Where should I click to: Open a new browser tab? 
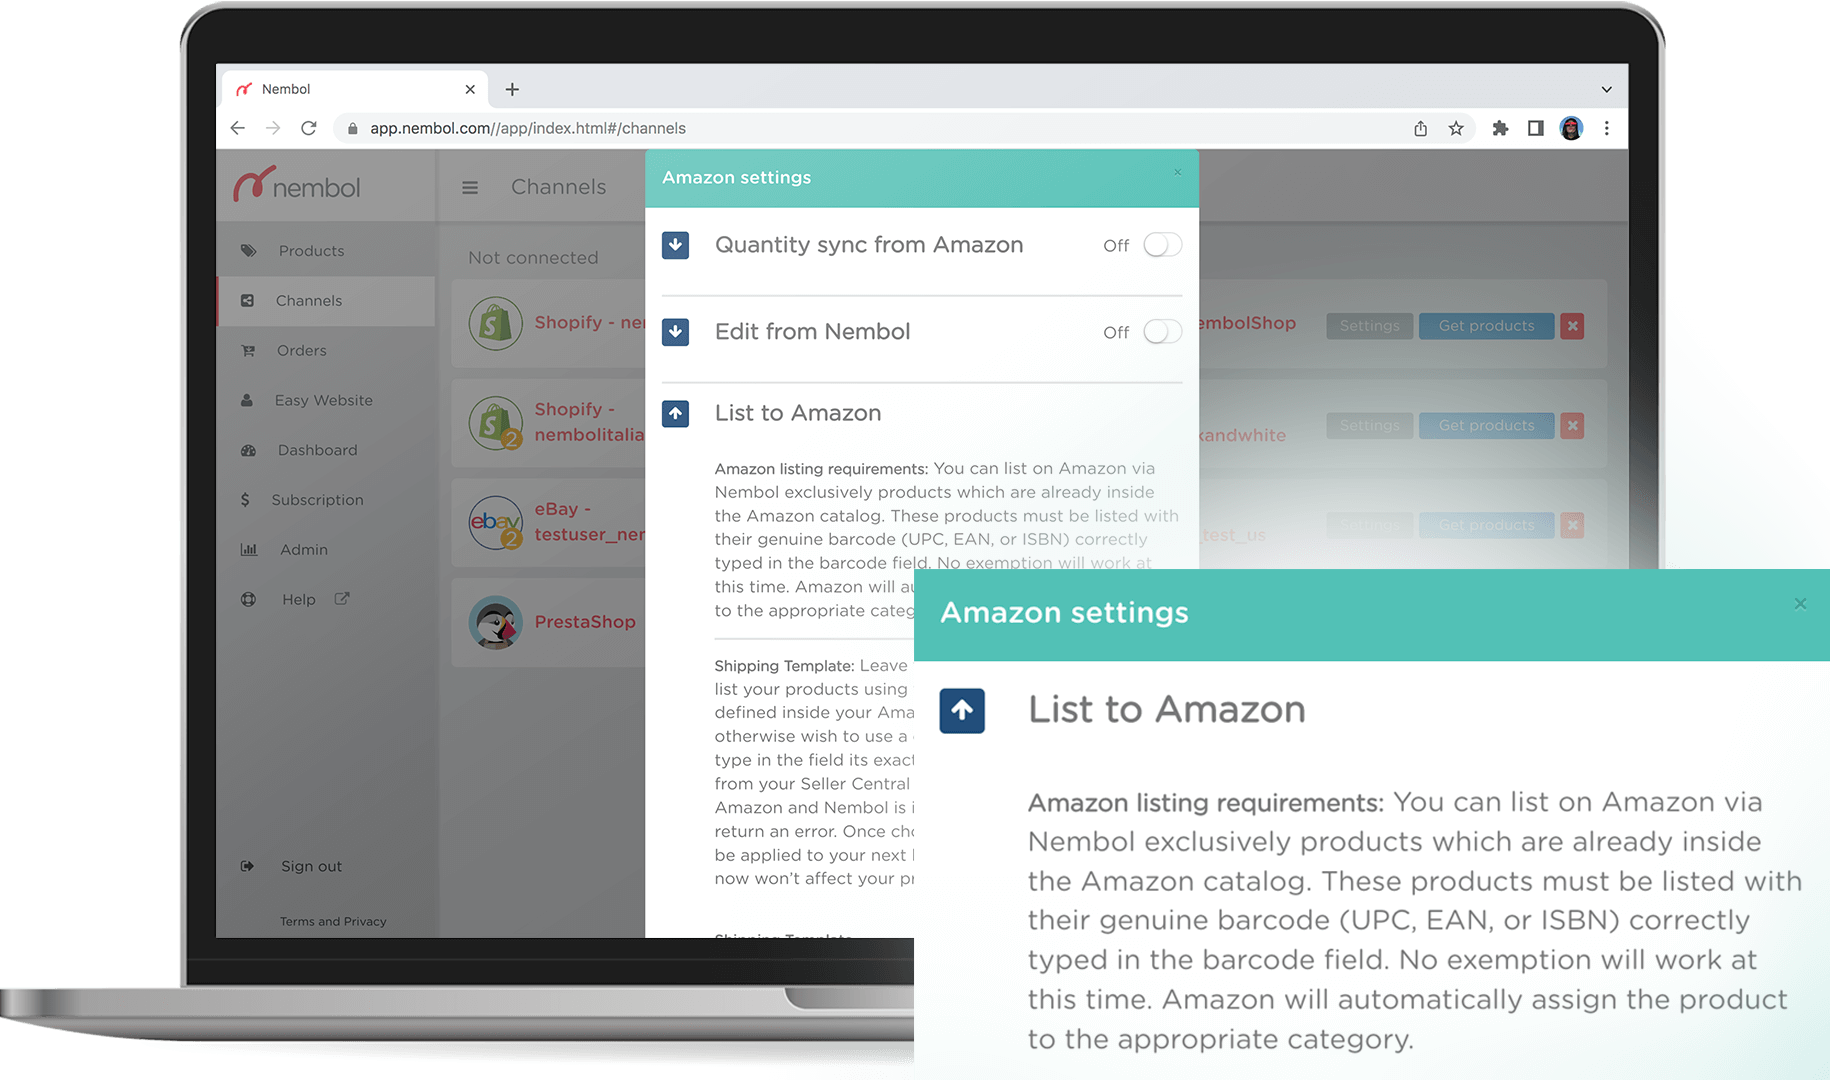coord(512,89)
